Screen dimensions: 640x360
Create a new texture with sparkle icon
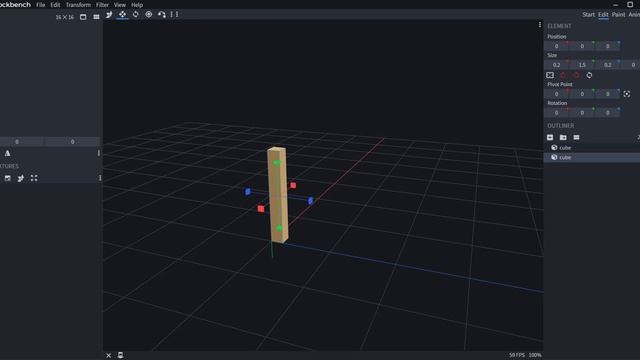(20, 178)
